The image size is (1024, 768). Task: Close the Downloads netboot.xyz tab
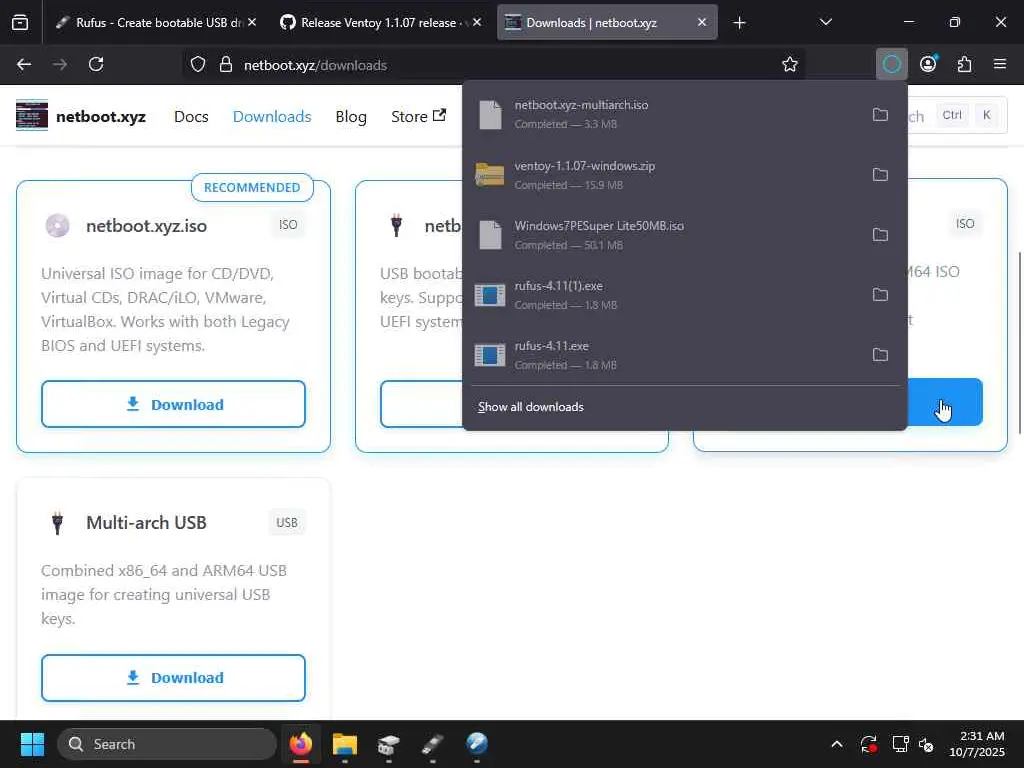tap(702, 22)
